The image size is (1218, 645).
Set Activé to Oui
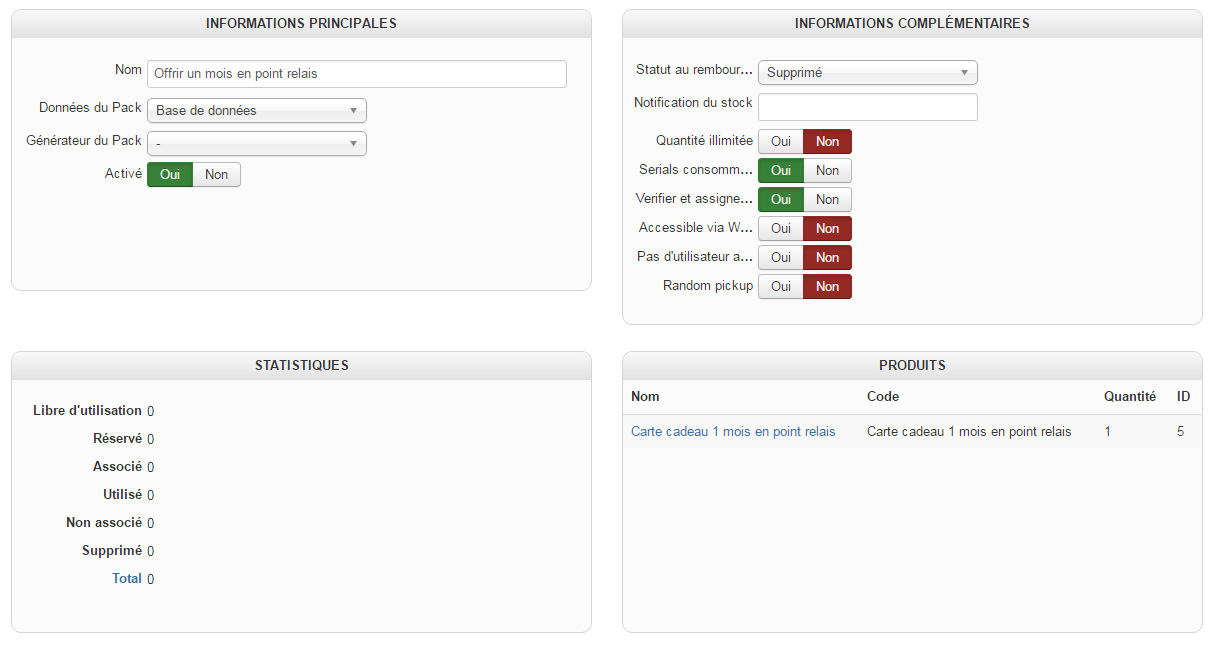pyautogui.click(x=170, y=175)
